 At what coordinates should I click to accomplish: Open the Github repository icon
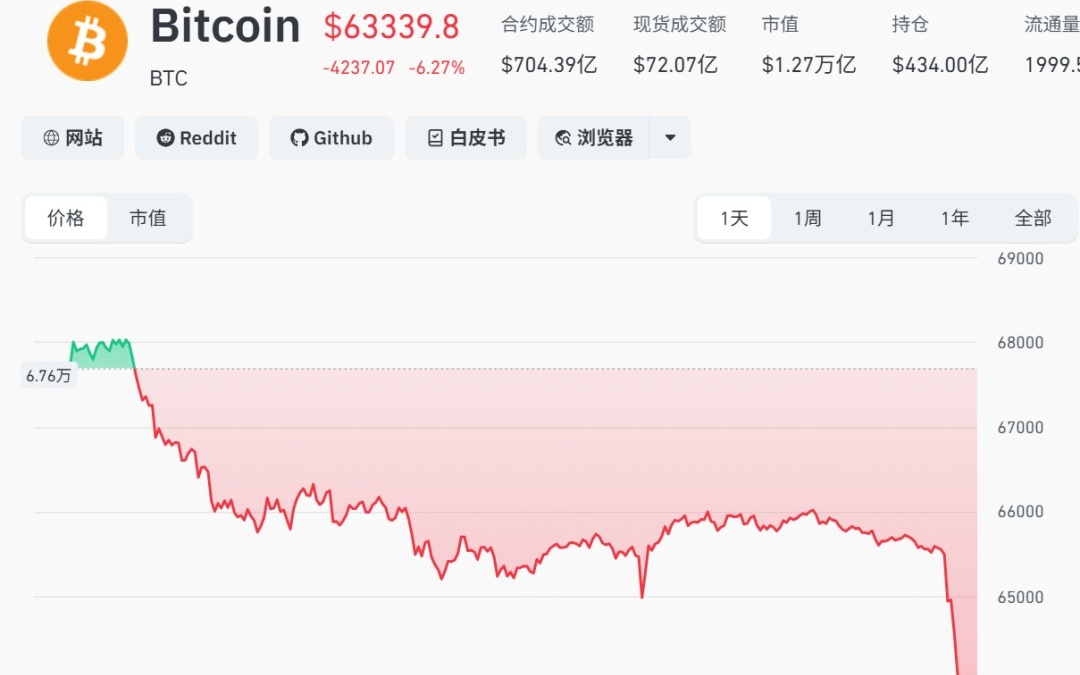[x=301, y=138]
